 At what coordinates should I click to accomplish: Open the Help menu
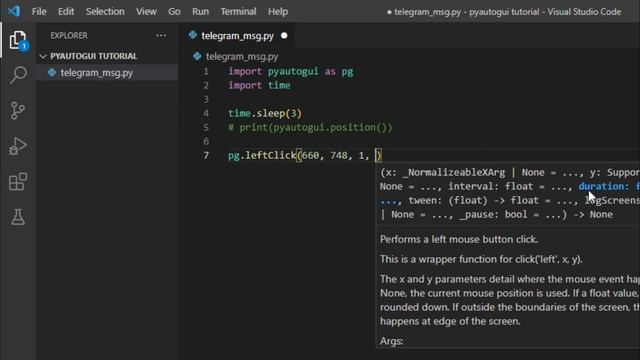coord(278,11)
